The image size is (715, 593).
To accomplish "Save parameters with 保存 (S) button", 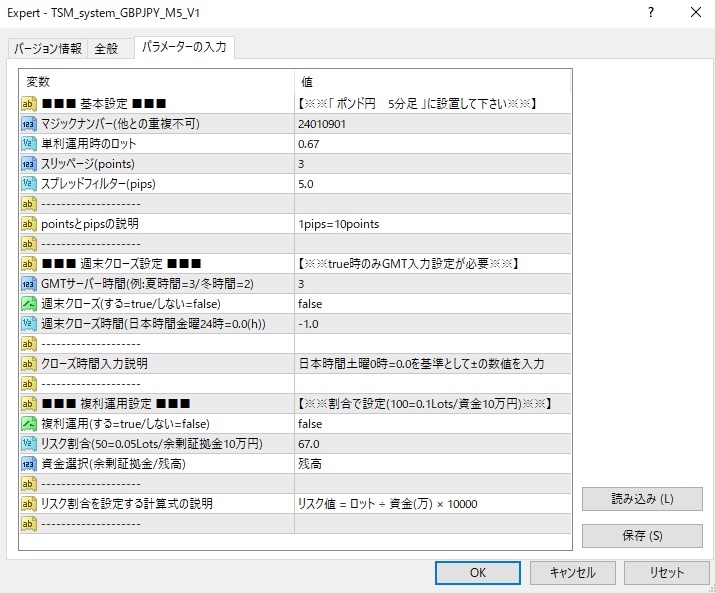I will point(642,536).
